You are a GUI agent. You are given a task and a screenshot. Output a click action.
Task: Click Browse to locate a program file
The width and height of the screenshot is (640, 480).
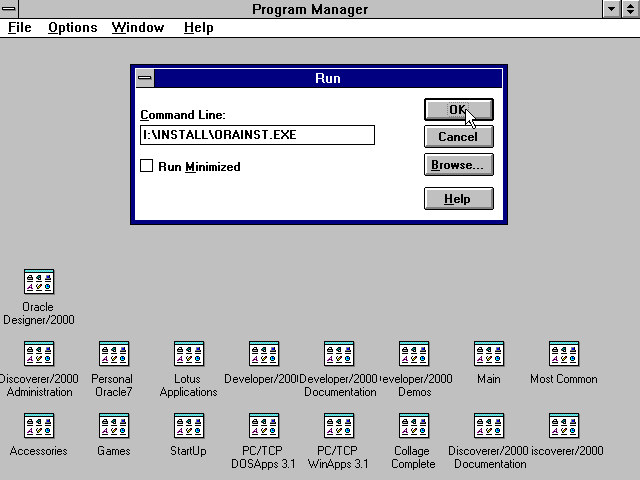pos(458,165)
